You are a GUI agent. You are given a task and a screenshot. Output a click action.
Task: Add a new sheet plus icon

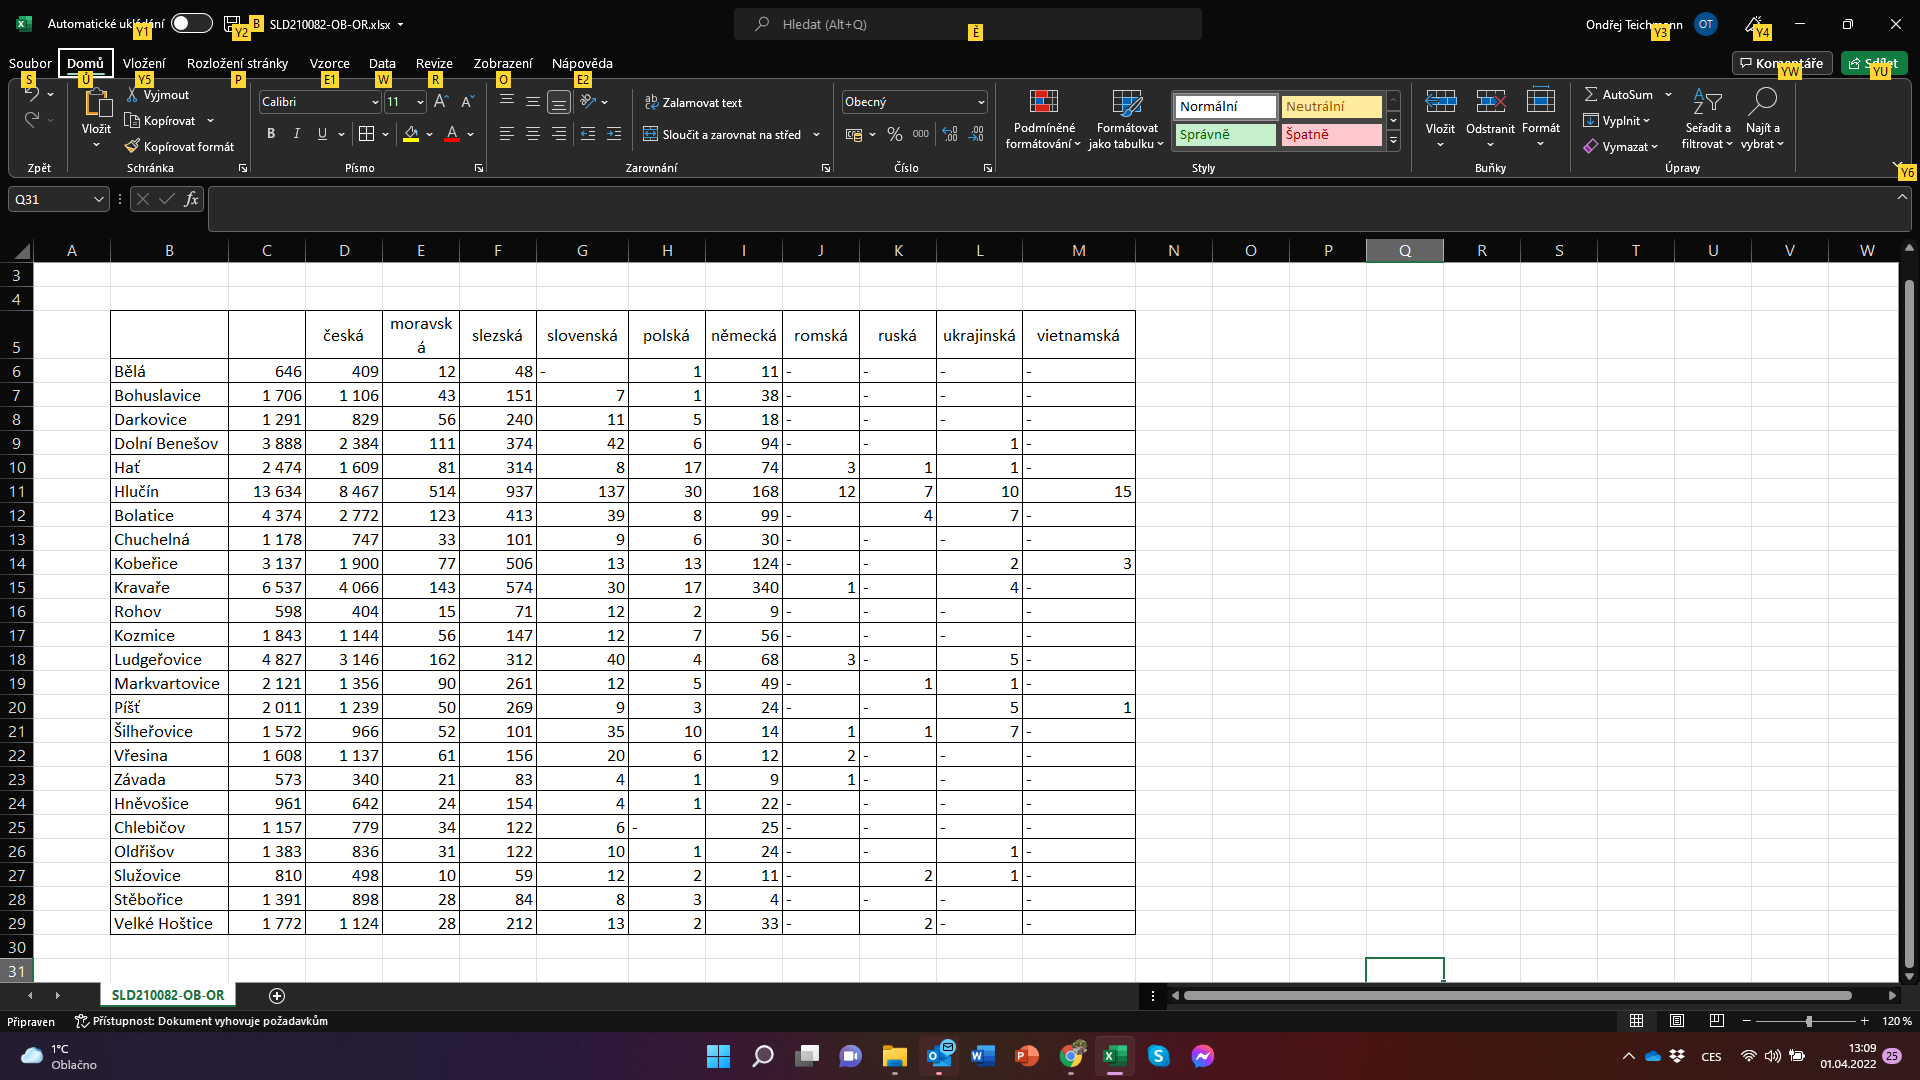pyautogui.click(x=277, y=995)
